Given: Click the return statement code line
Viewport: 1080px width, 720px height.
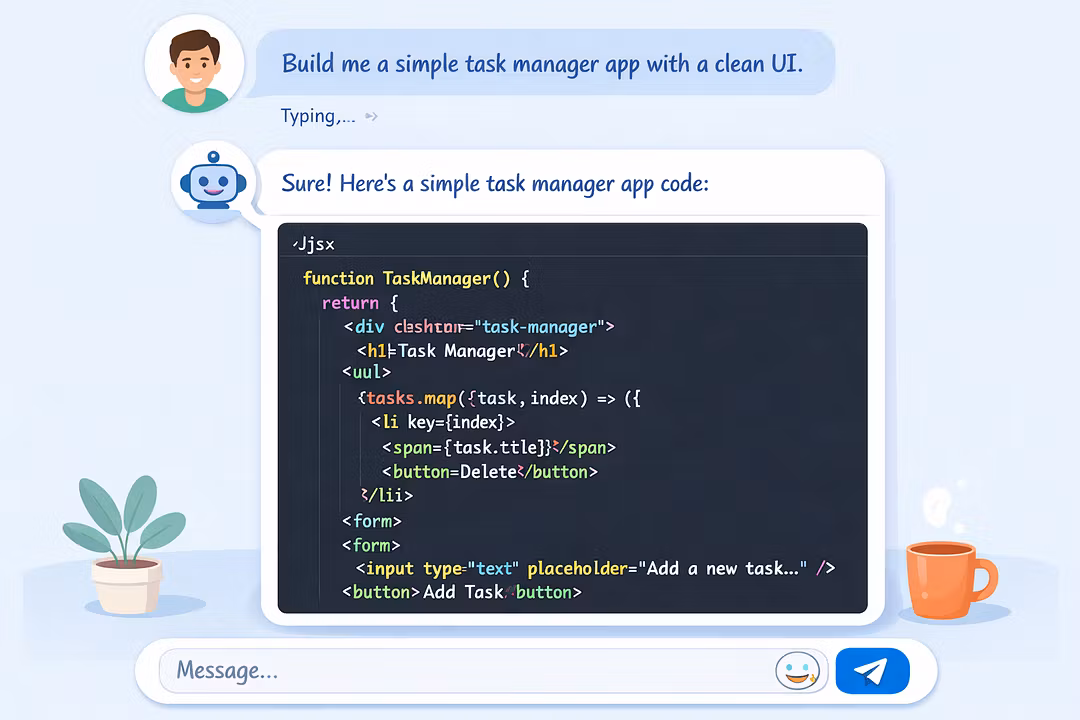Looking at the screenshot, I should click(x=360, y=303).
